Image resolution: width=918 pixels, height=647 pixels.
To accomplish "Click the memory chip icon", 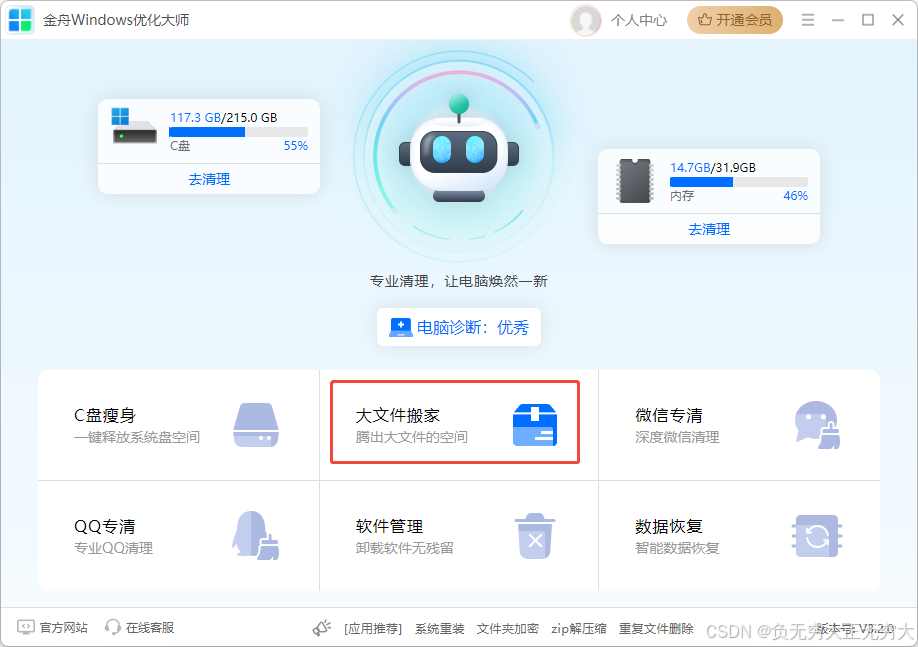I will [635, 180].
